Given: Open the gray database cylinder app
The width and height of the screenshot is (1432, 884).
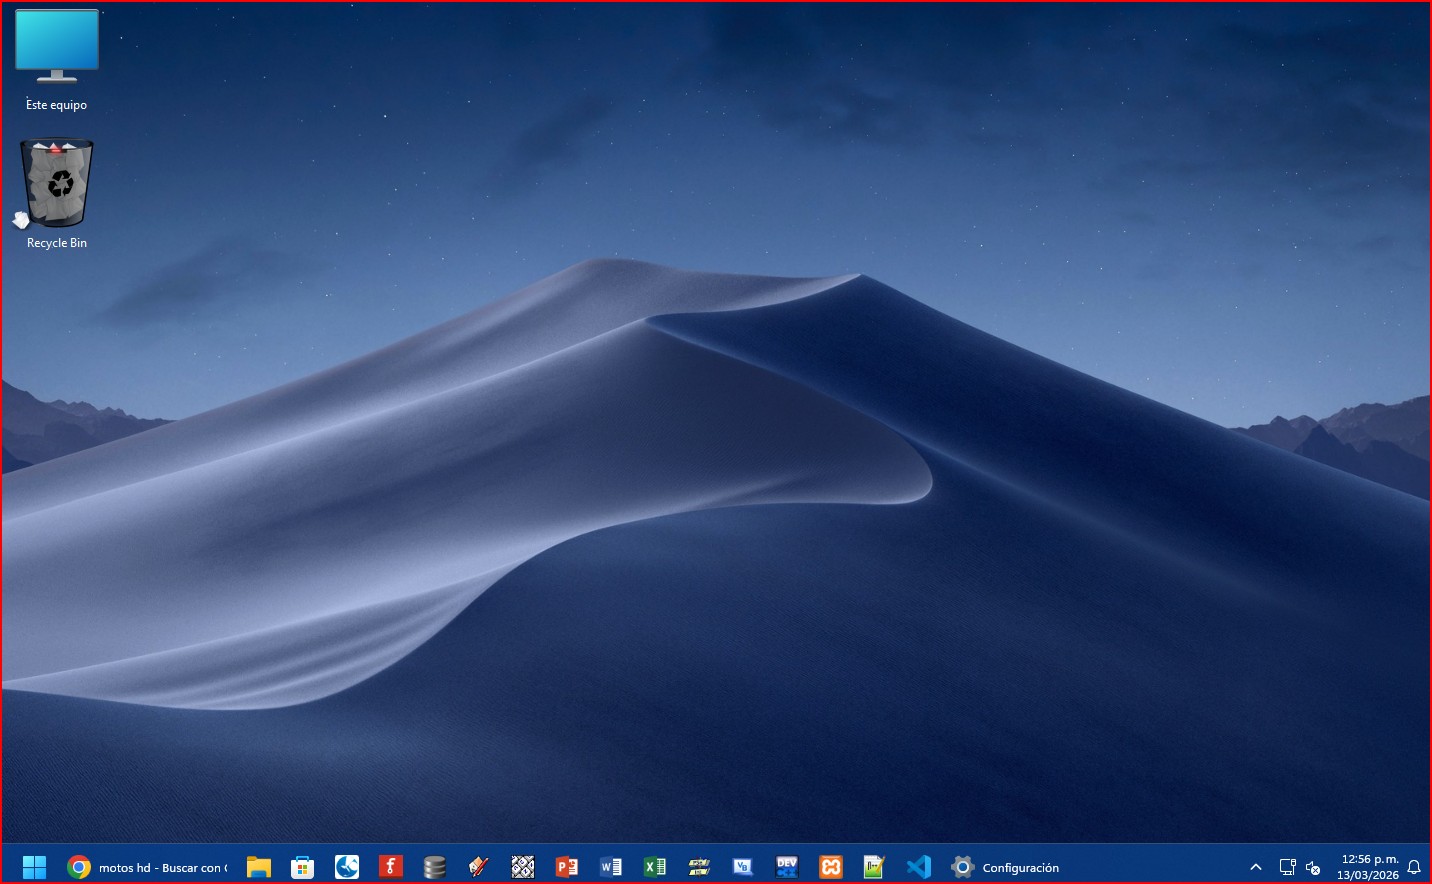Looking at the screenshot, I should click(435, 867).
